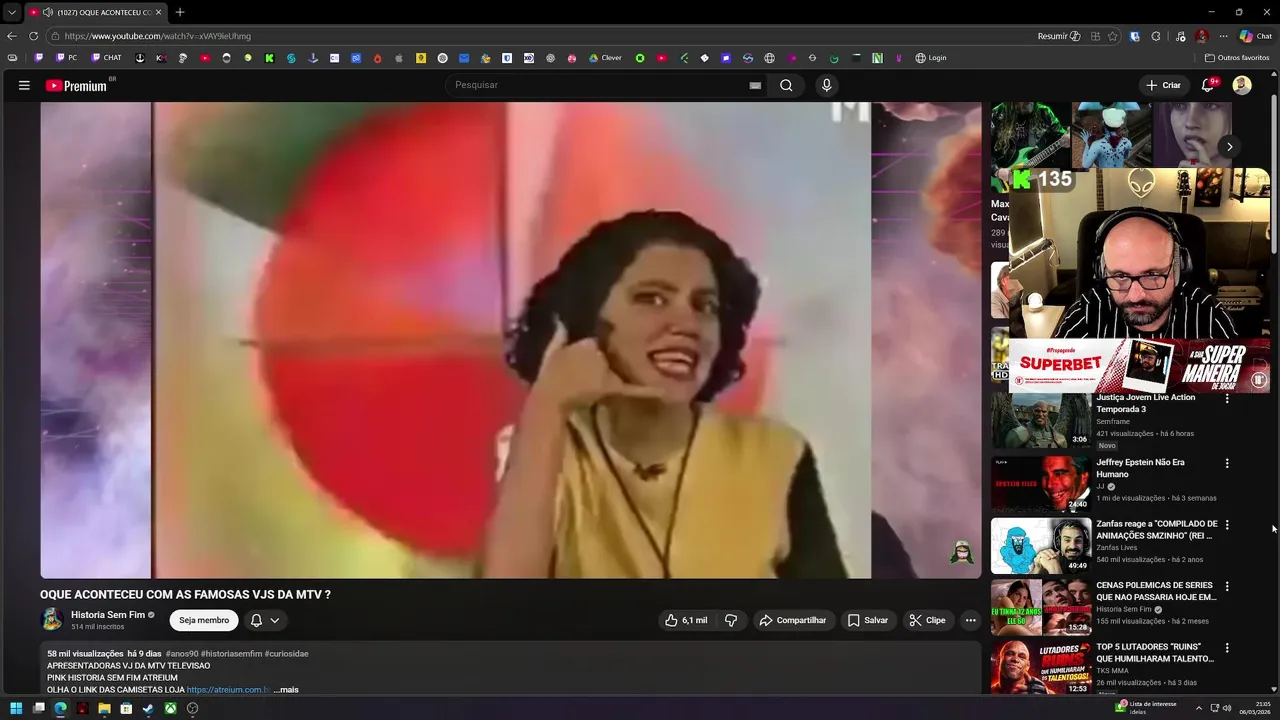Click the search magnifier button
Screen dimensions: 1280x720
[786, 85]
